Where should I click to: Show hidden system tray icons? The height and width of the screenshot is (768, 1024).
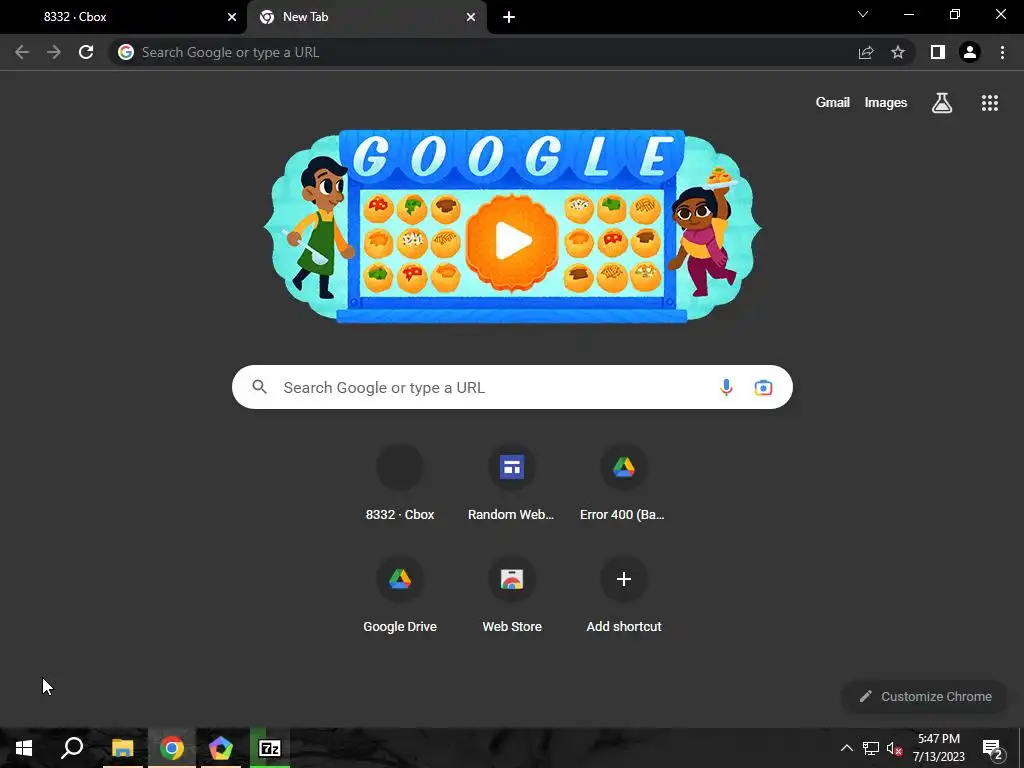coord(846,748)
